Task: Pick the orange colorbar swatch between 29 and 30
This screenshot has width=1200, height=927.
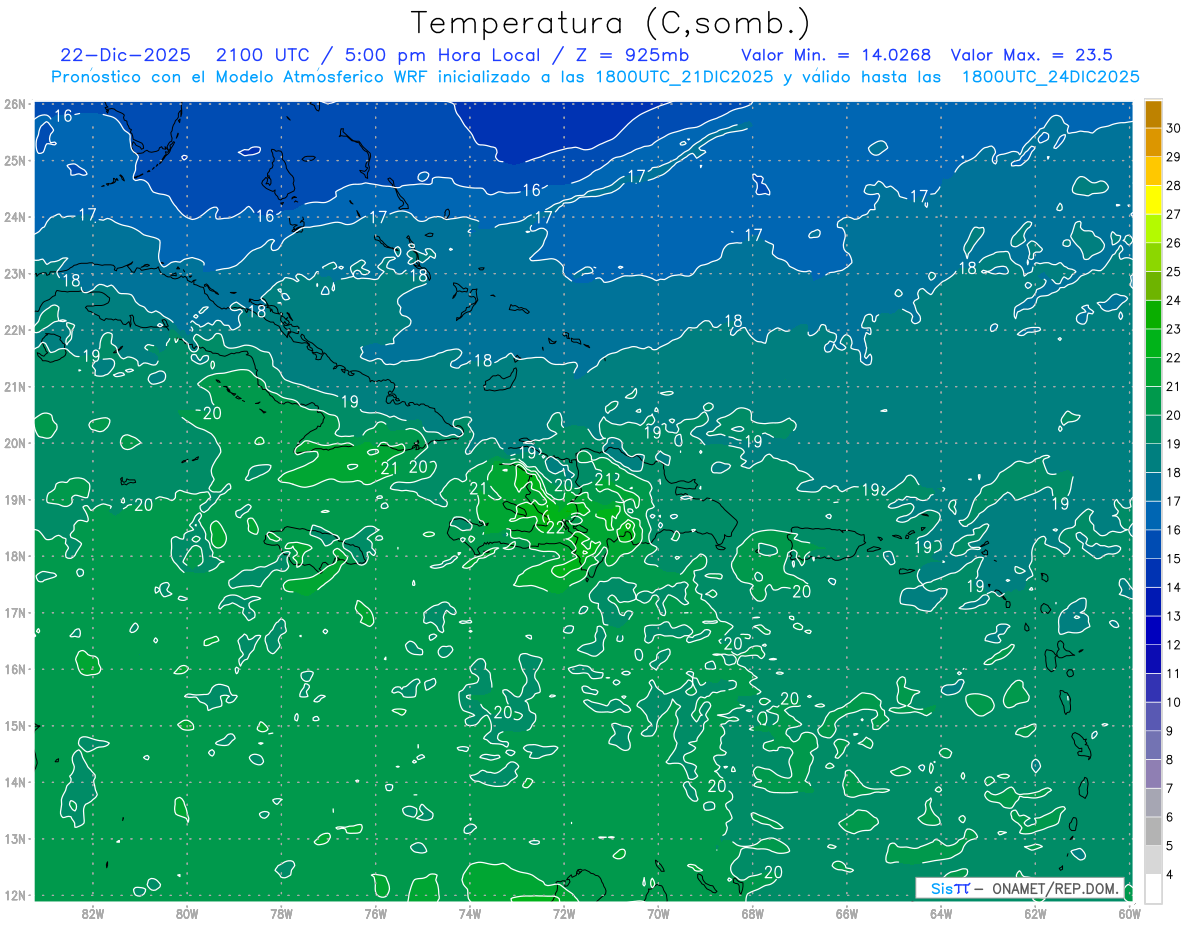Action: point(1153,142)
